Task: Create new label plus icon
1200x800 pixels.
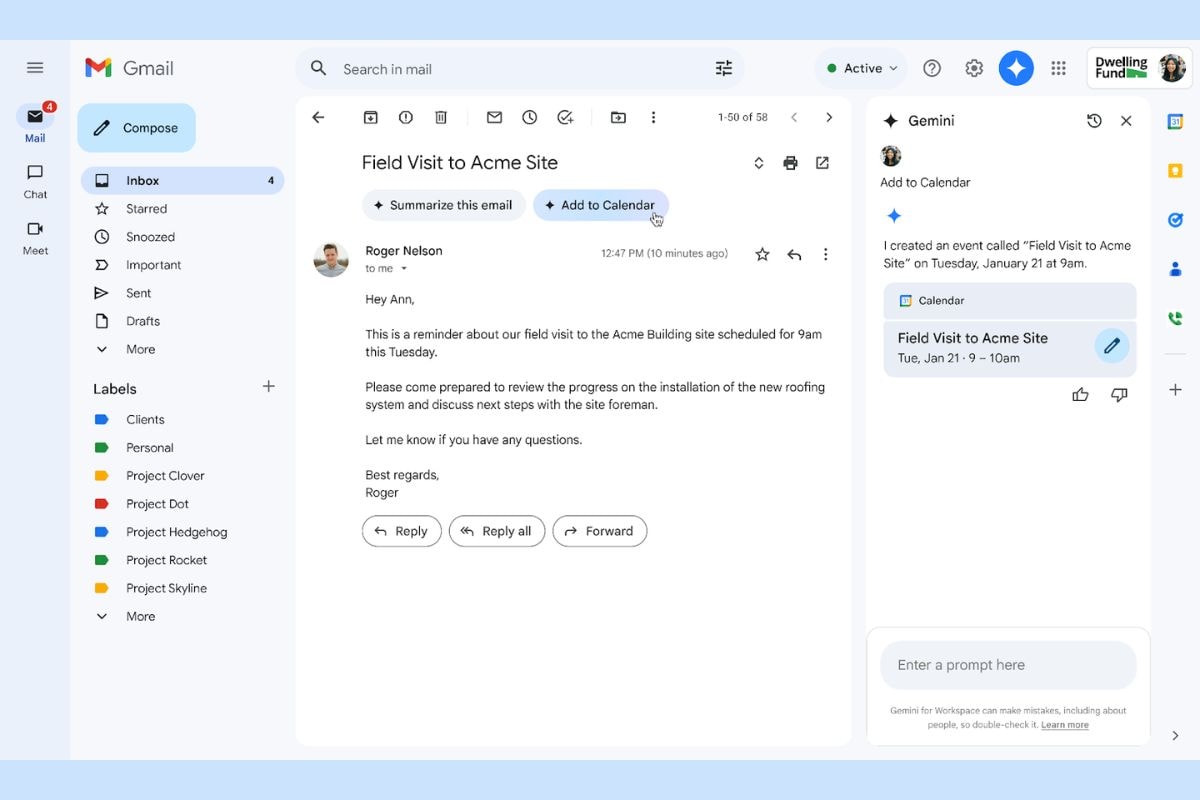Action: point(268,387)
